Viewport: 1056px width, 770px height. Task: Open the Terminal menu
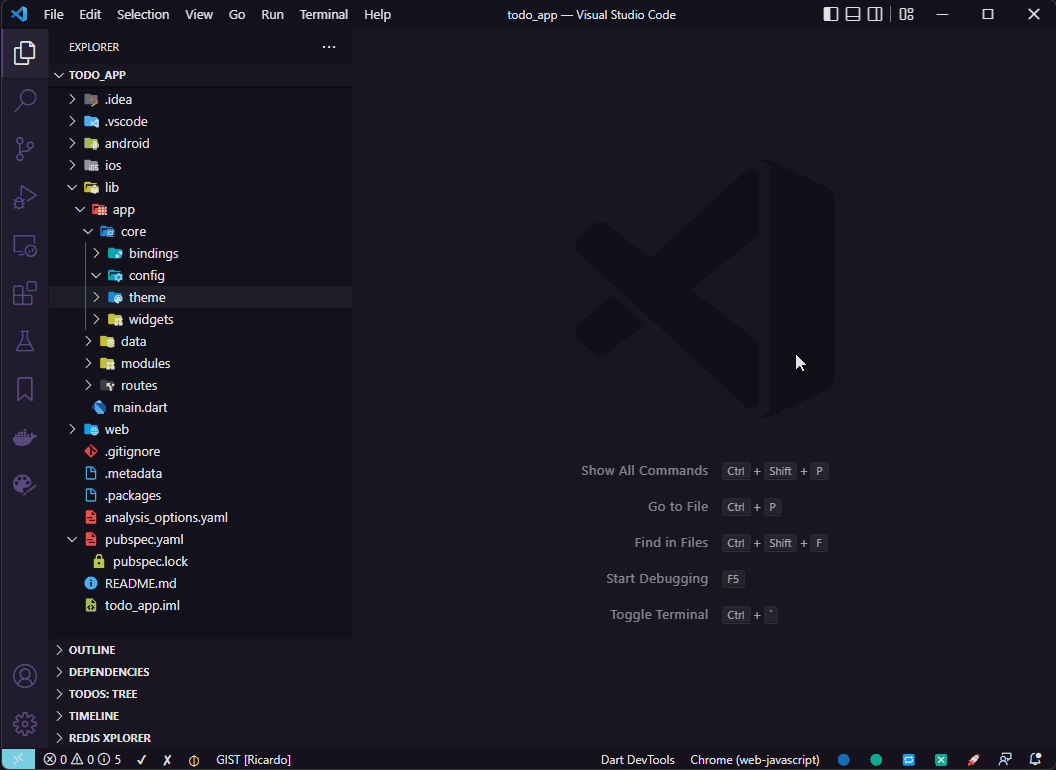point(323,14)
